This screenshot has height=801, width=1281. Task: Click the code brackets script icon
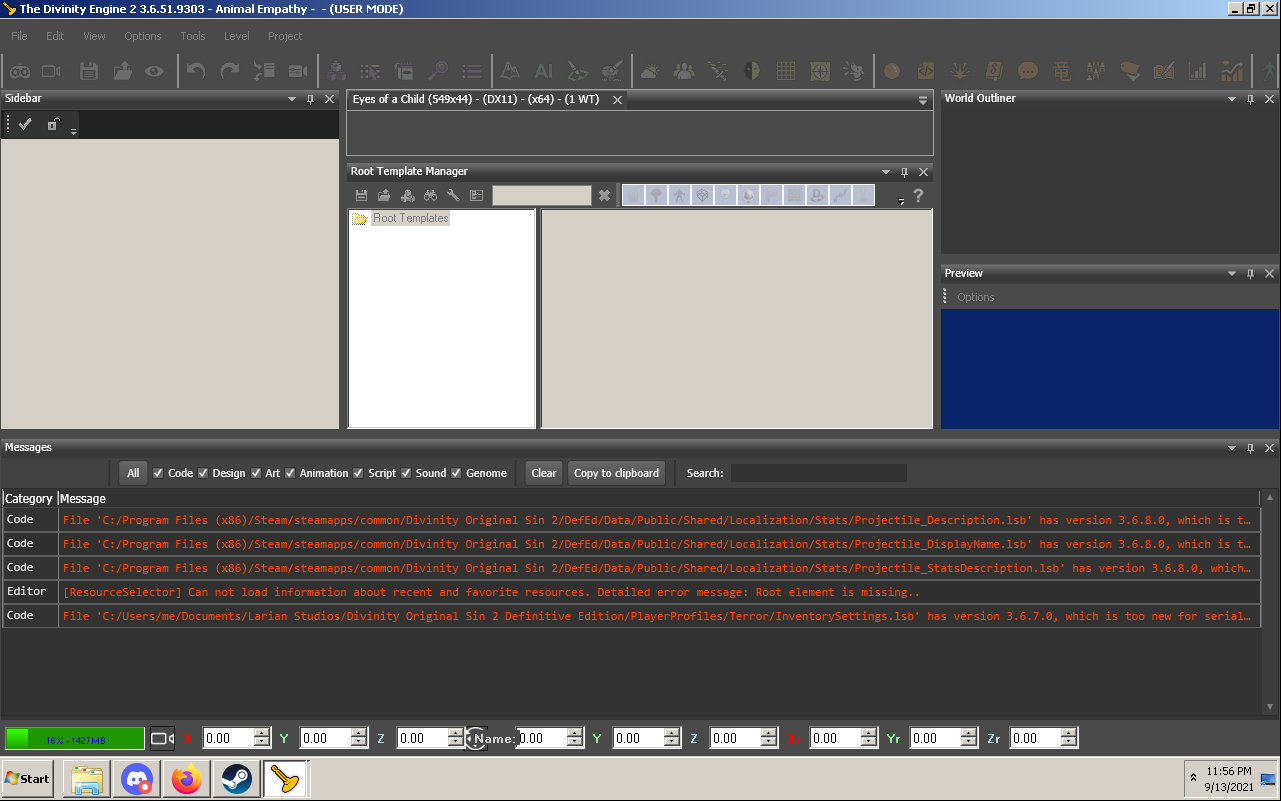[x=926, y=71]
